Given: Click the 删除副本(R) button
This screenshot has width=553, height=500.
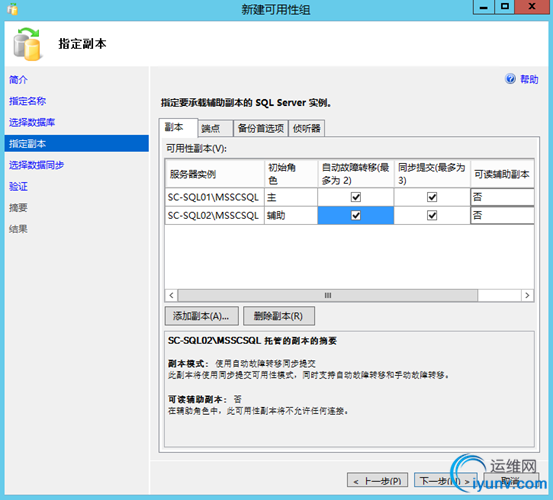Looking at the screenshot, I should (279, 316).
